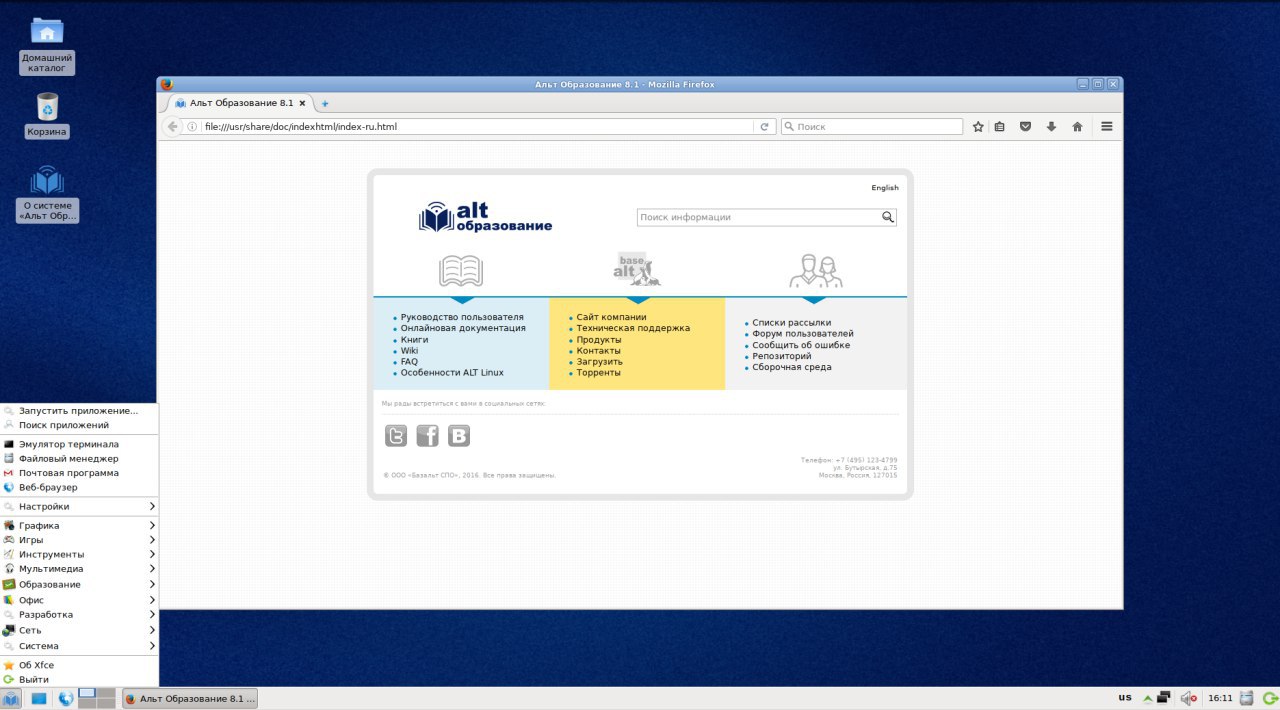Viewport: 1280px width, 710px height.
Task: Expand the Образование submenu
Action: (79, 584)
